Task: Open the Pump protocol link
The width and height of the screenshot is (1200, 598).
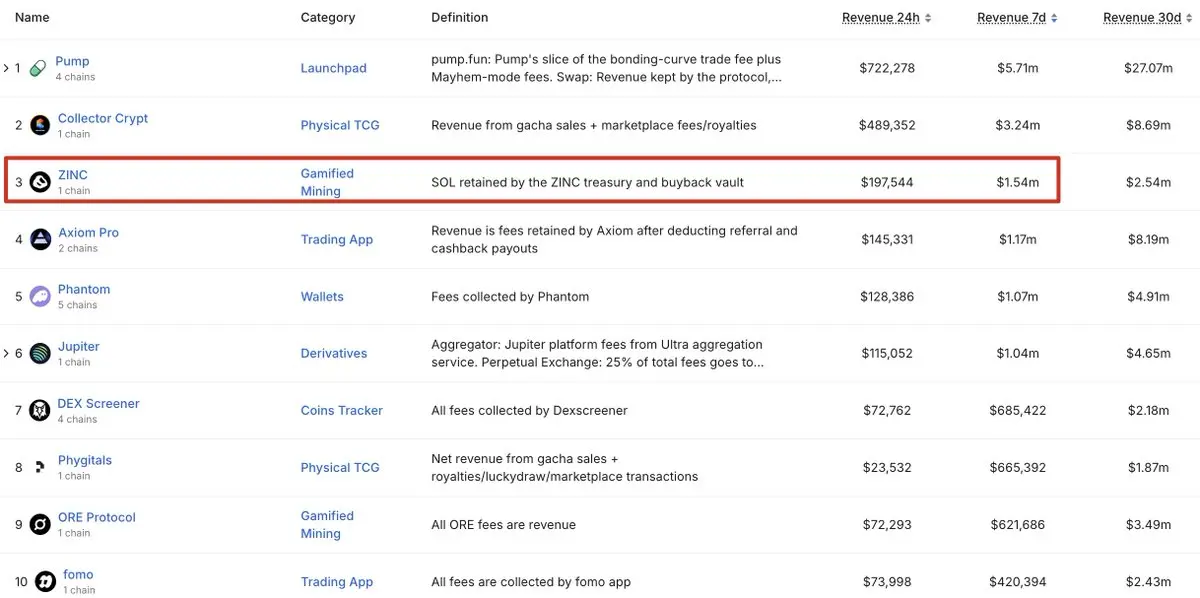Action: click(72, 61)
